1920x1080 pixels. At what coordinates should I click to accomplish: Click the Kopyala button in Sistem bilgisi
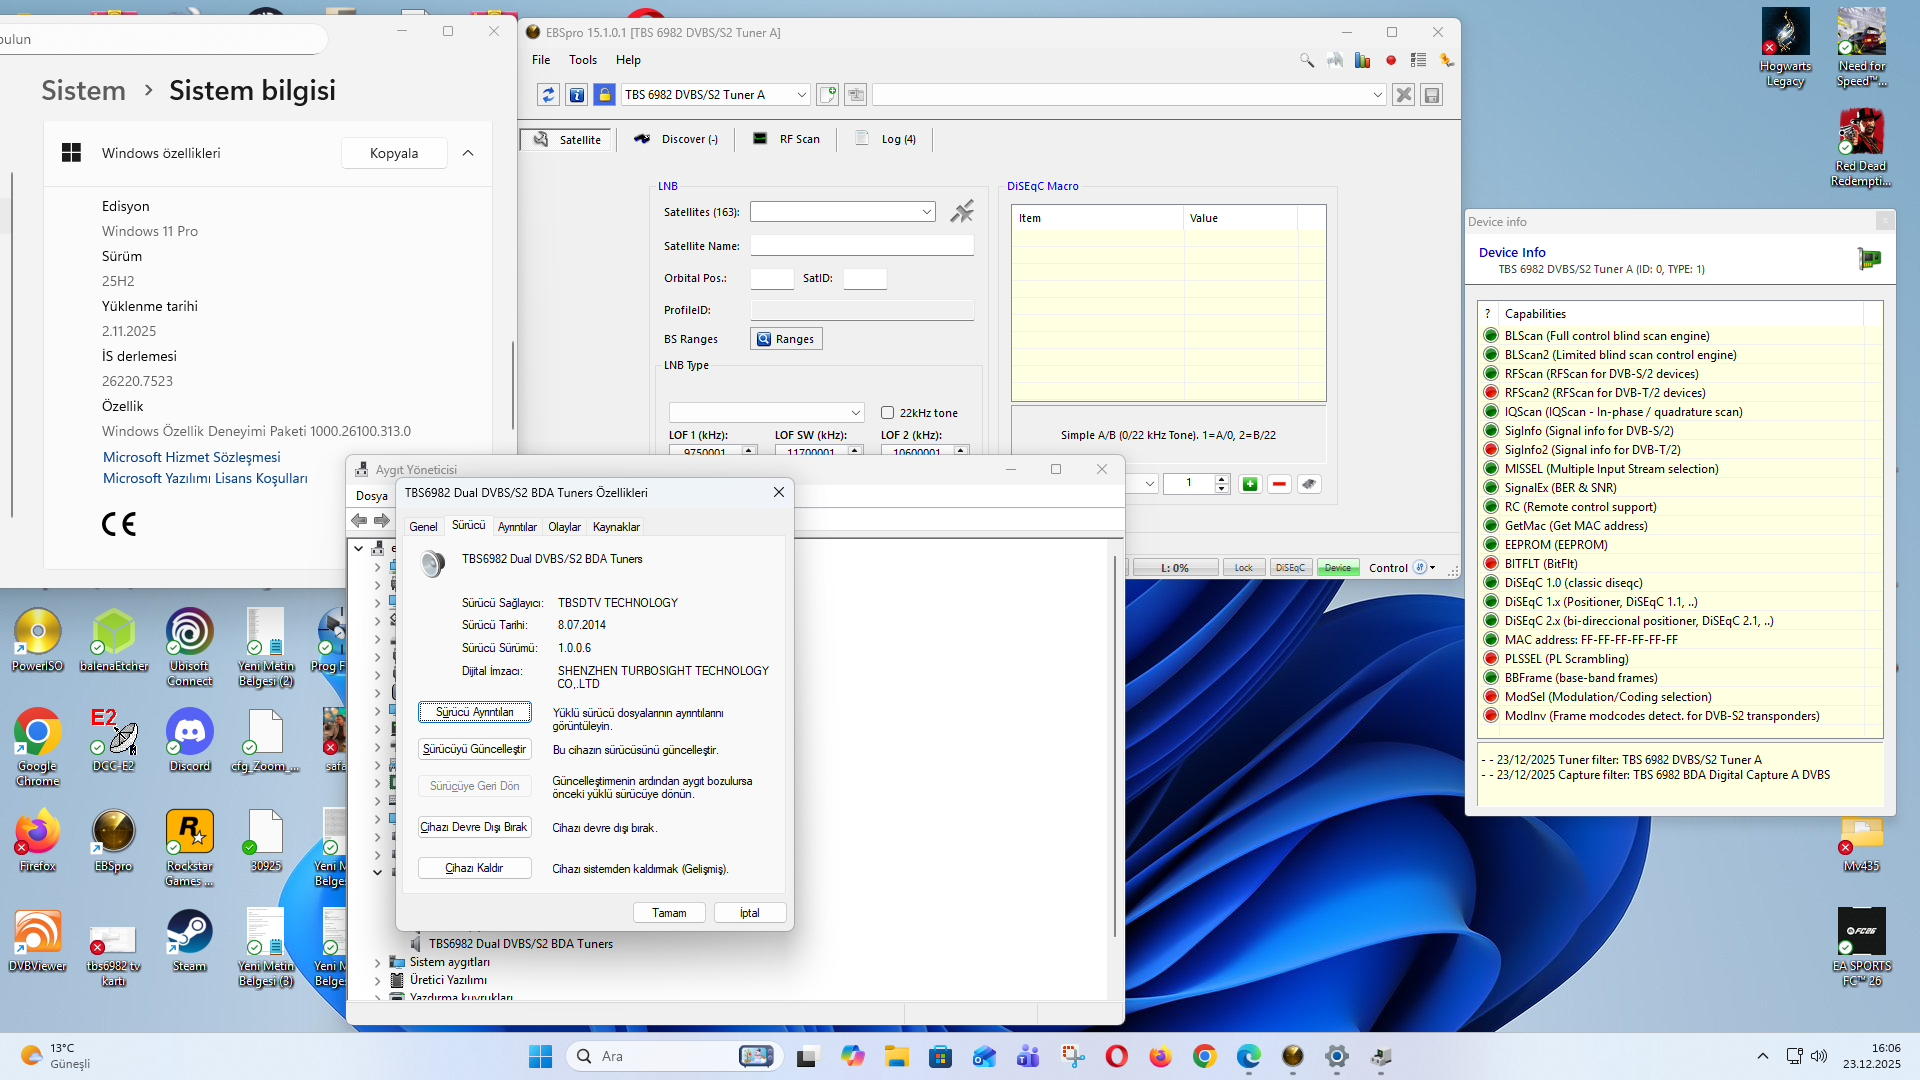[394, 153]
